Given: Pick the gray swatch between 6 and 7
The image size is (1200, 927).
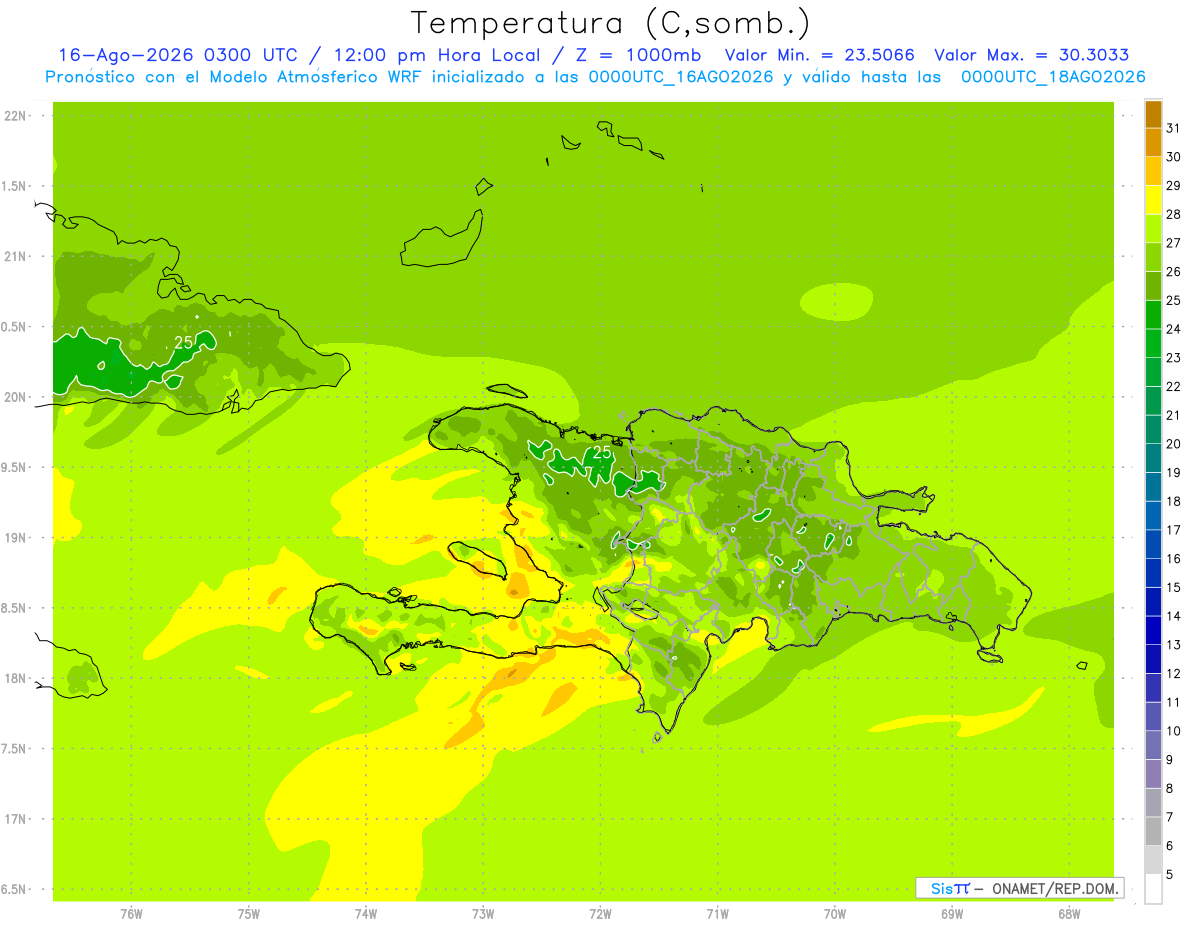Looking at the screenshot, I should (1153, 832).
